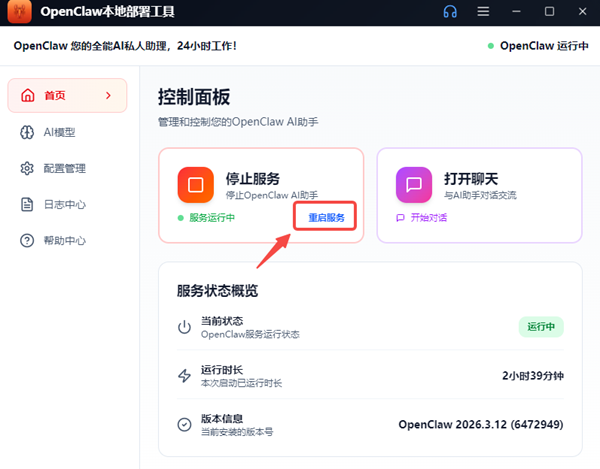The width and height of the screenshot is (600, 469).
Task: Click the gear icon for 配置管理
Action: (27, 168)
